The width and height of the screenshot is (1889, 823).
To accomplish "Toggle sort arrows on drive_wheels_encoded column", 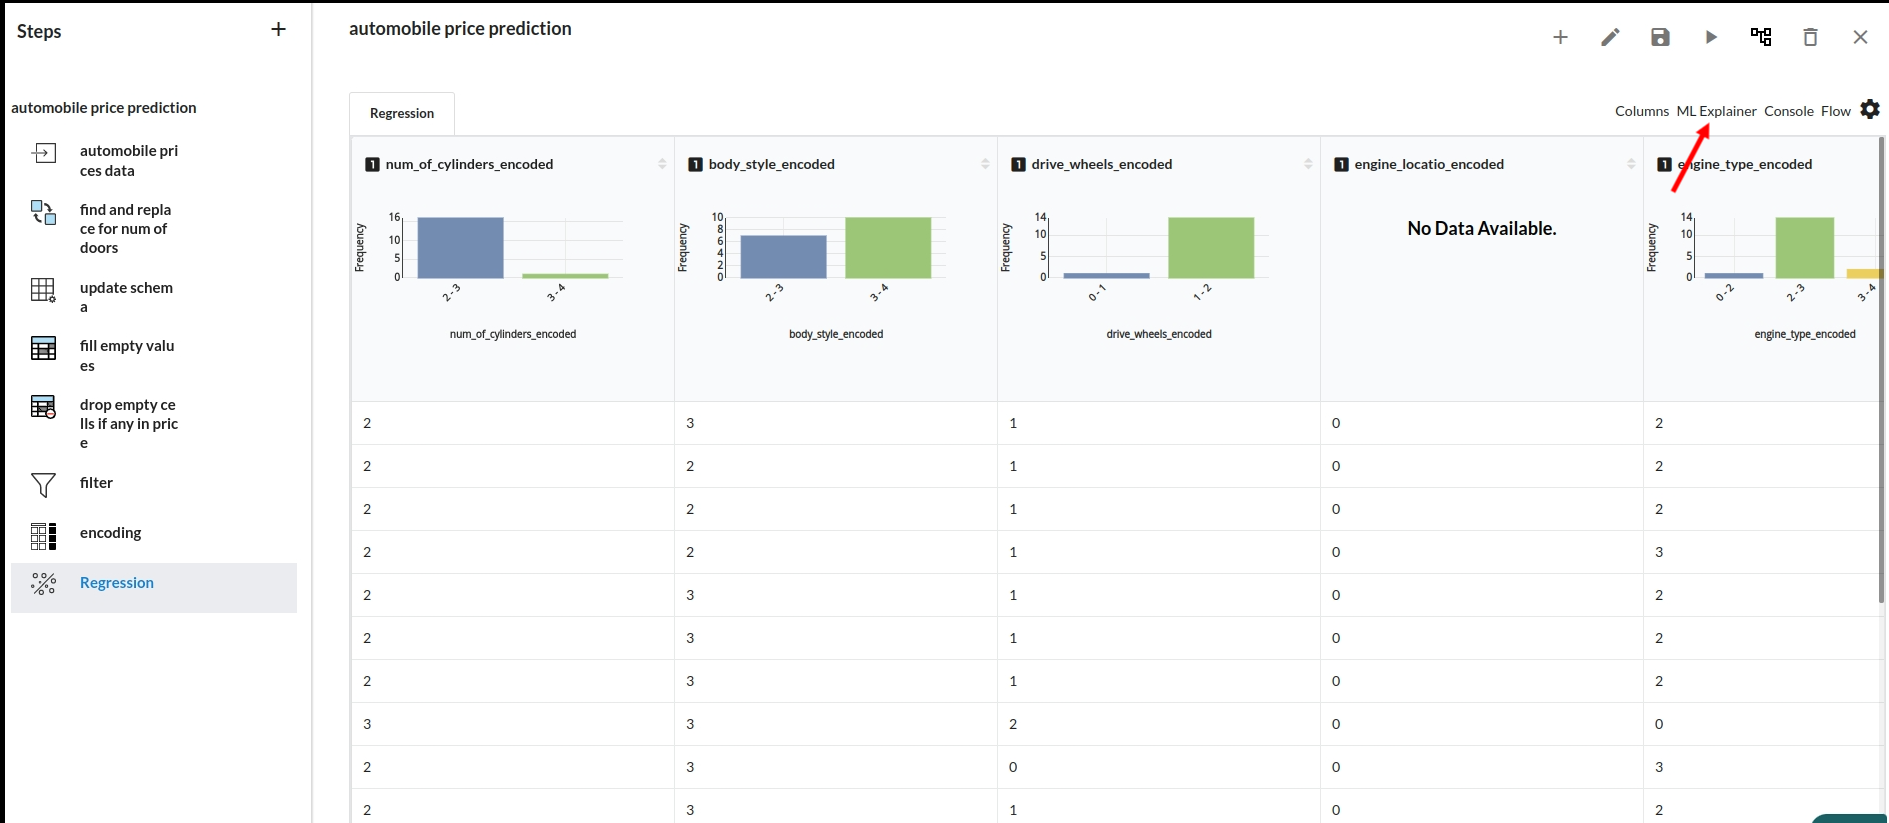I will [x=1308, y=164].
